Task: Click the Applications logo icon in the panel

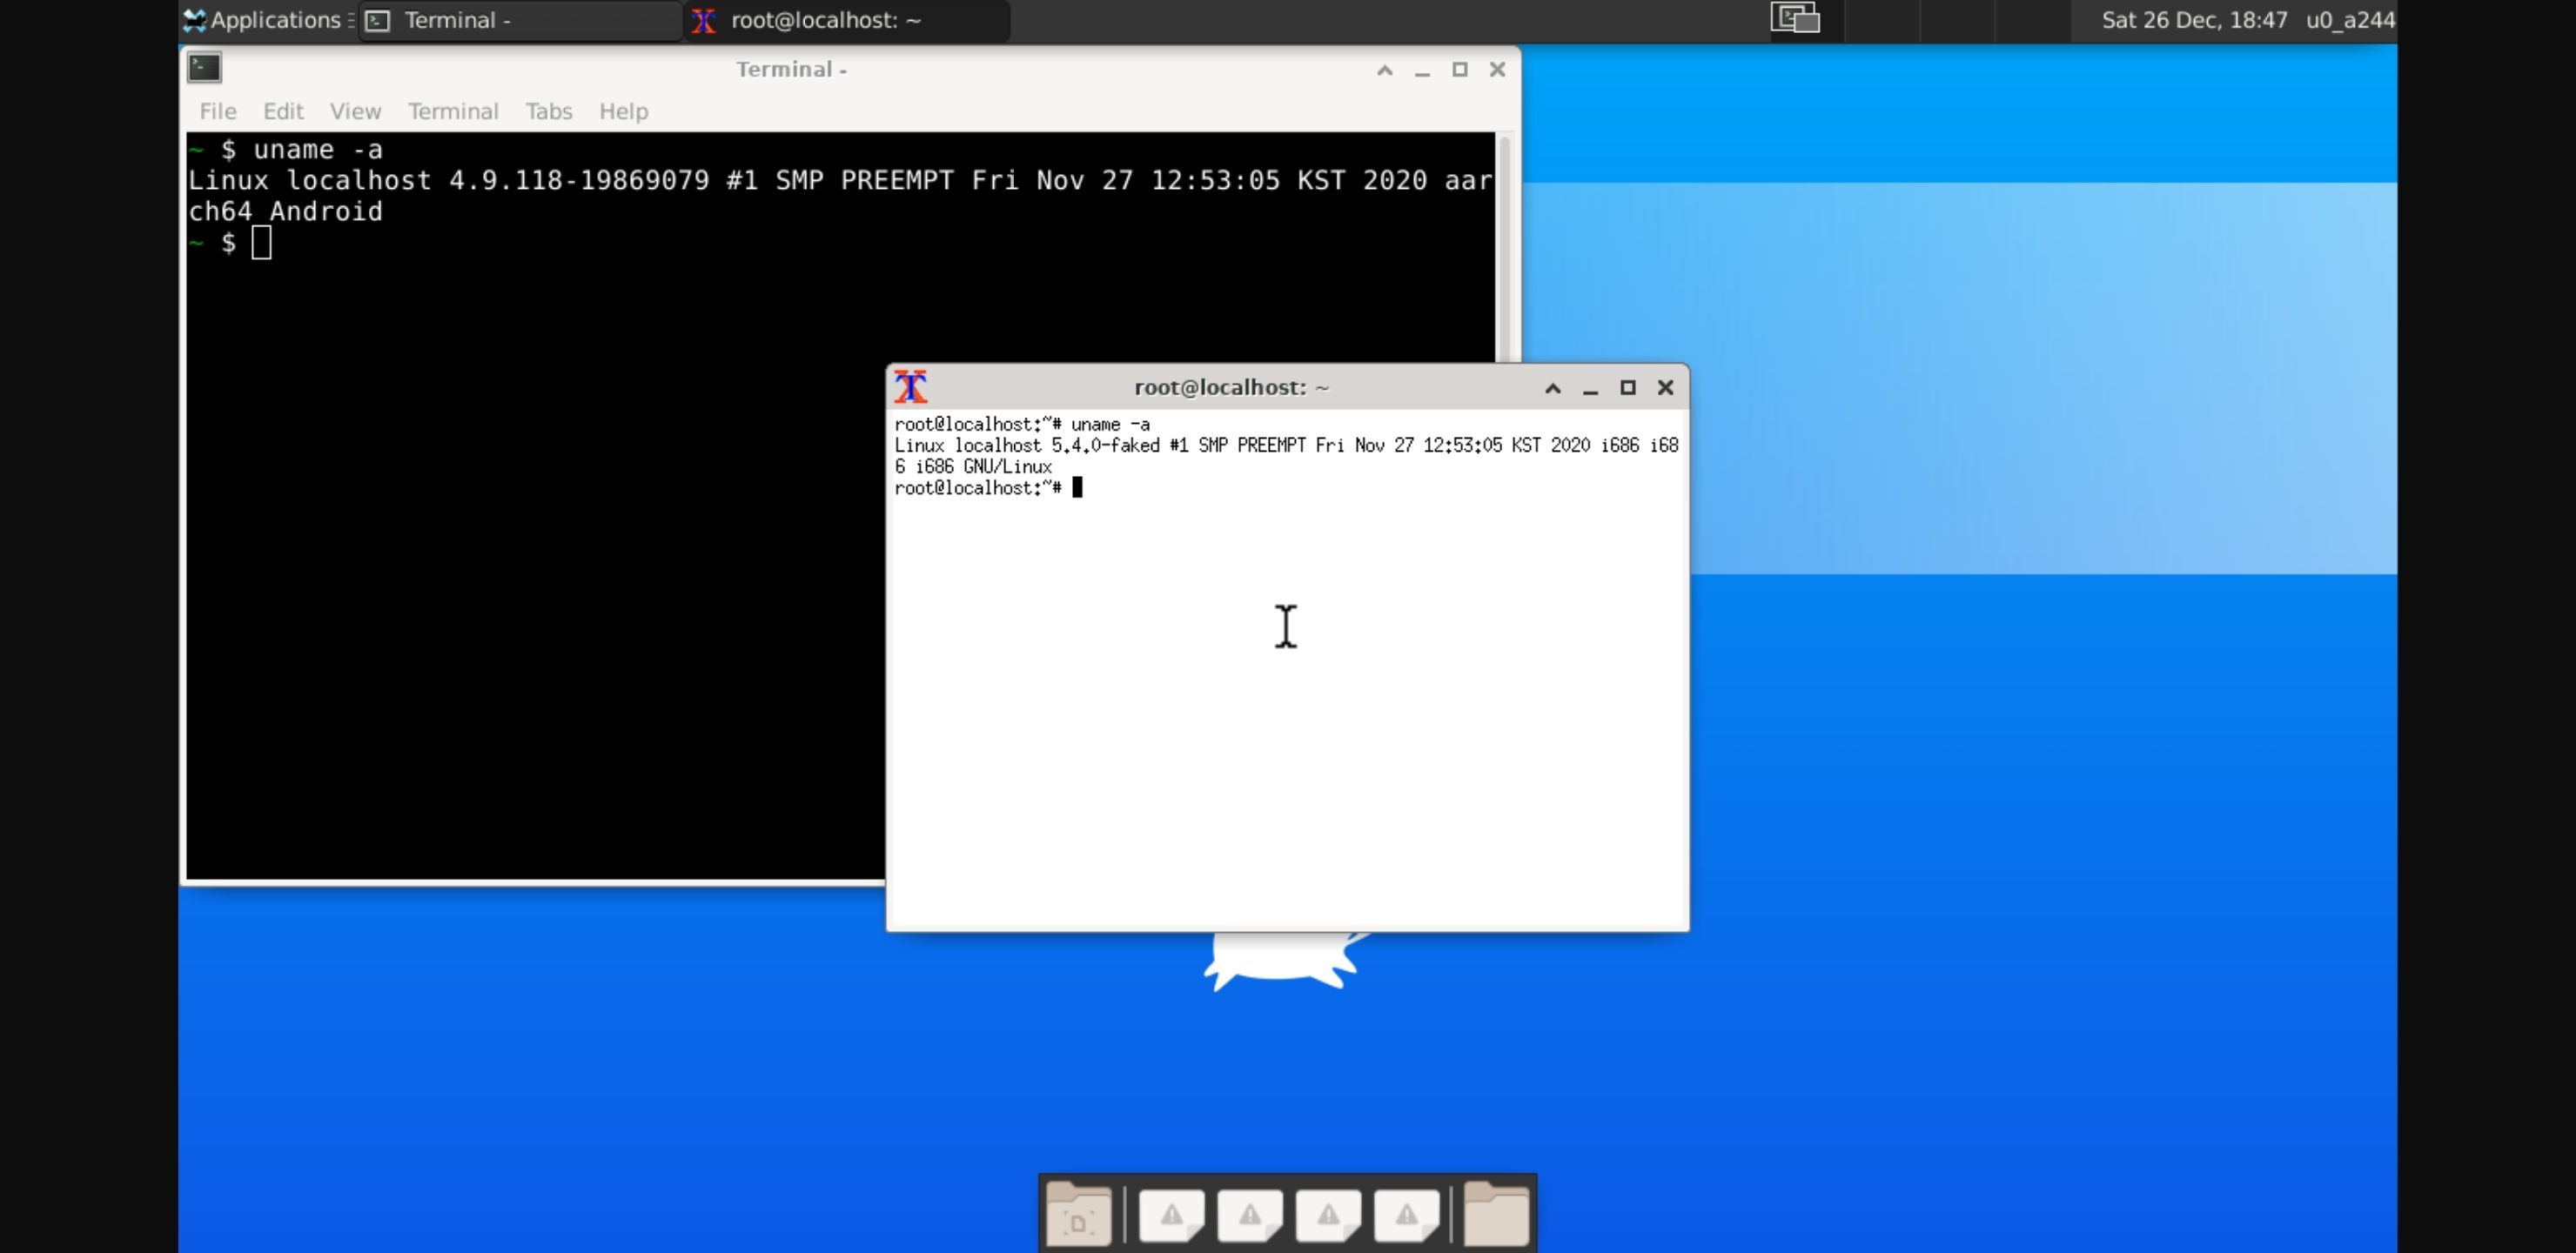Action: coord(196,20)
